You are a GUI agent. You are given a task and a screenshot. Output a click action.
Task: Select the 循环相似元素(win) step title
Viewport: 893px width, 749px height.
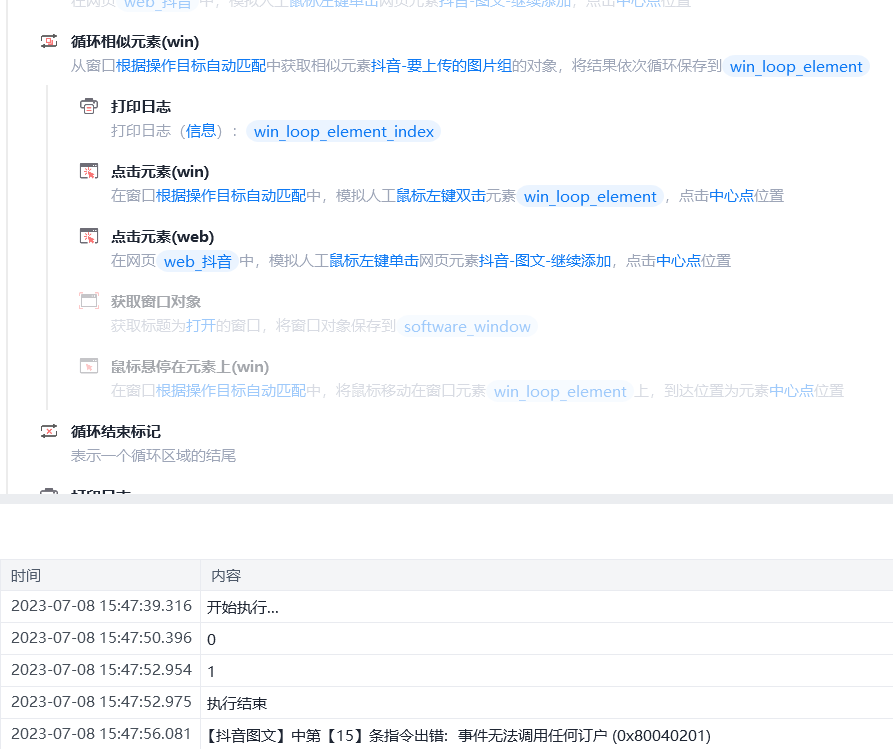[x=135, y=42]
